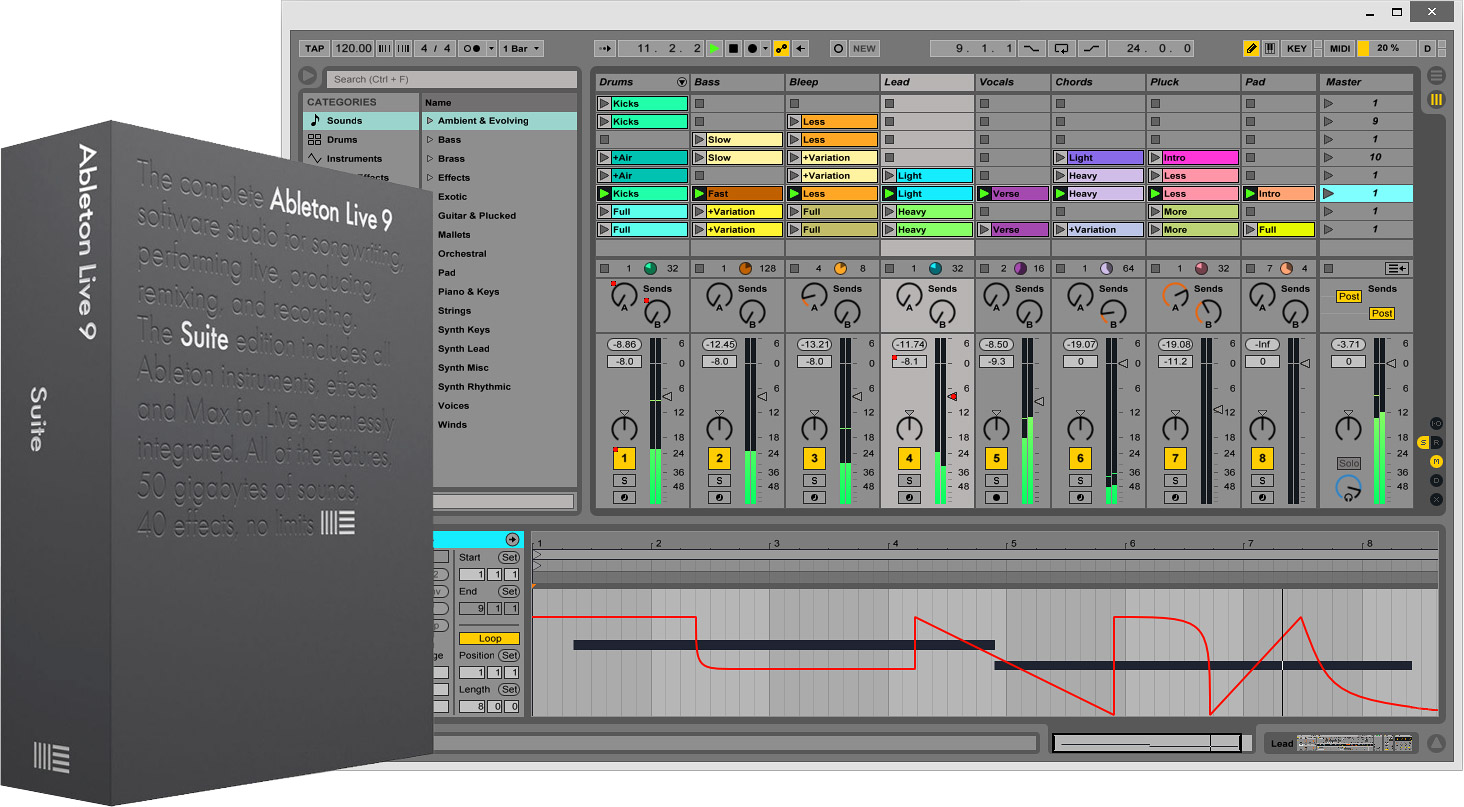Image resolution: width=1464 pixels, height=807 pixels.
Task: Toggle the Mixer section M button
Action: pyautogui.click(x=1437, y=461)
